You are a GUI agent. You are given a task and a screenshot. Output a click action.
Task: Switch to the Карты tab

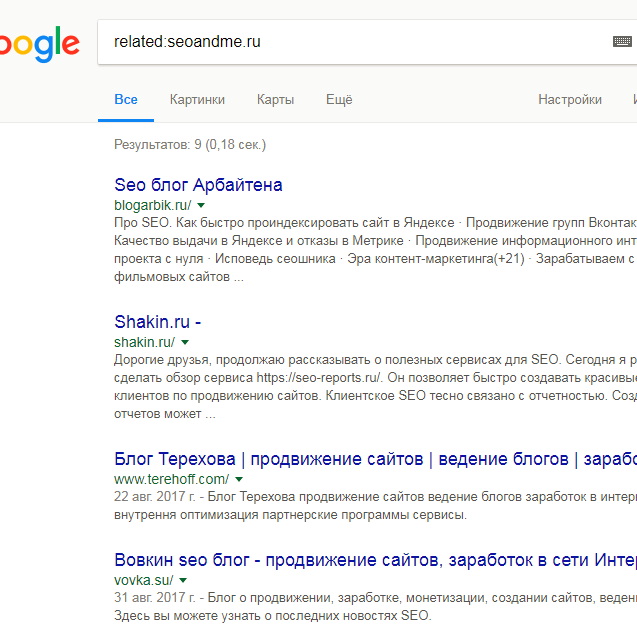(275, 100)
